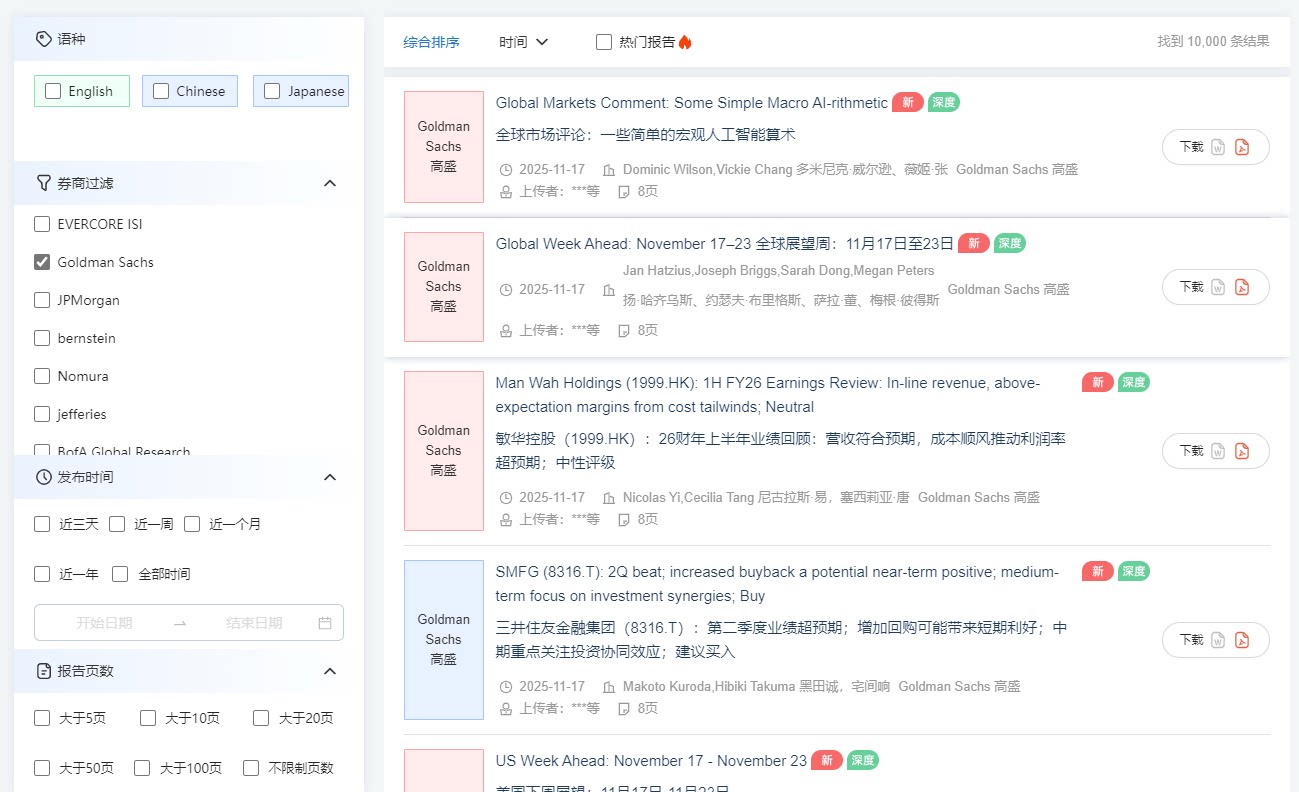This screenshot has height=792, width=1299.
Task: Enable the 热门报告 checkbox
Action: [x=604, y=42]
